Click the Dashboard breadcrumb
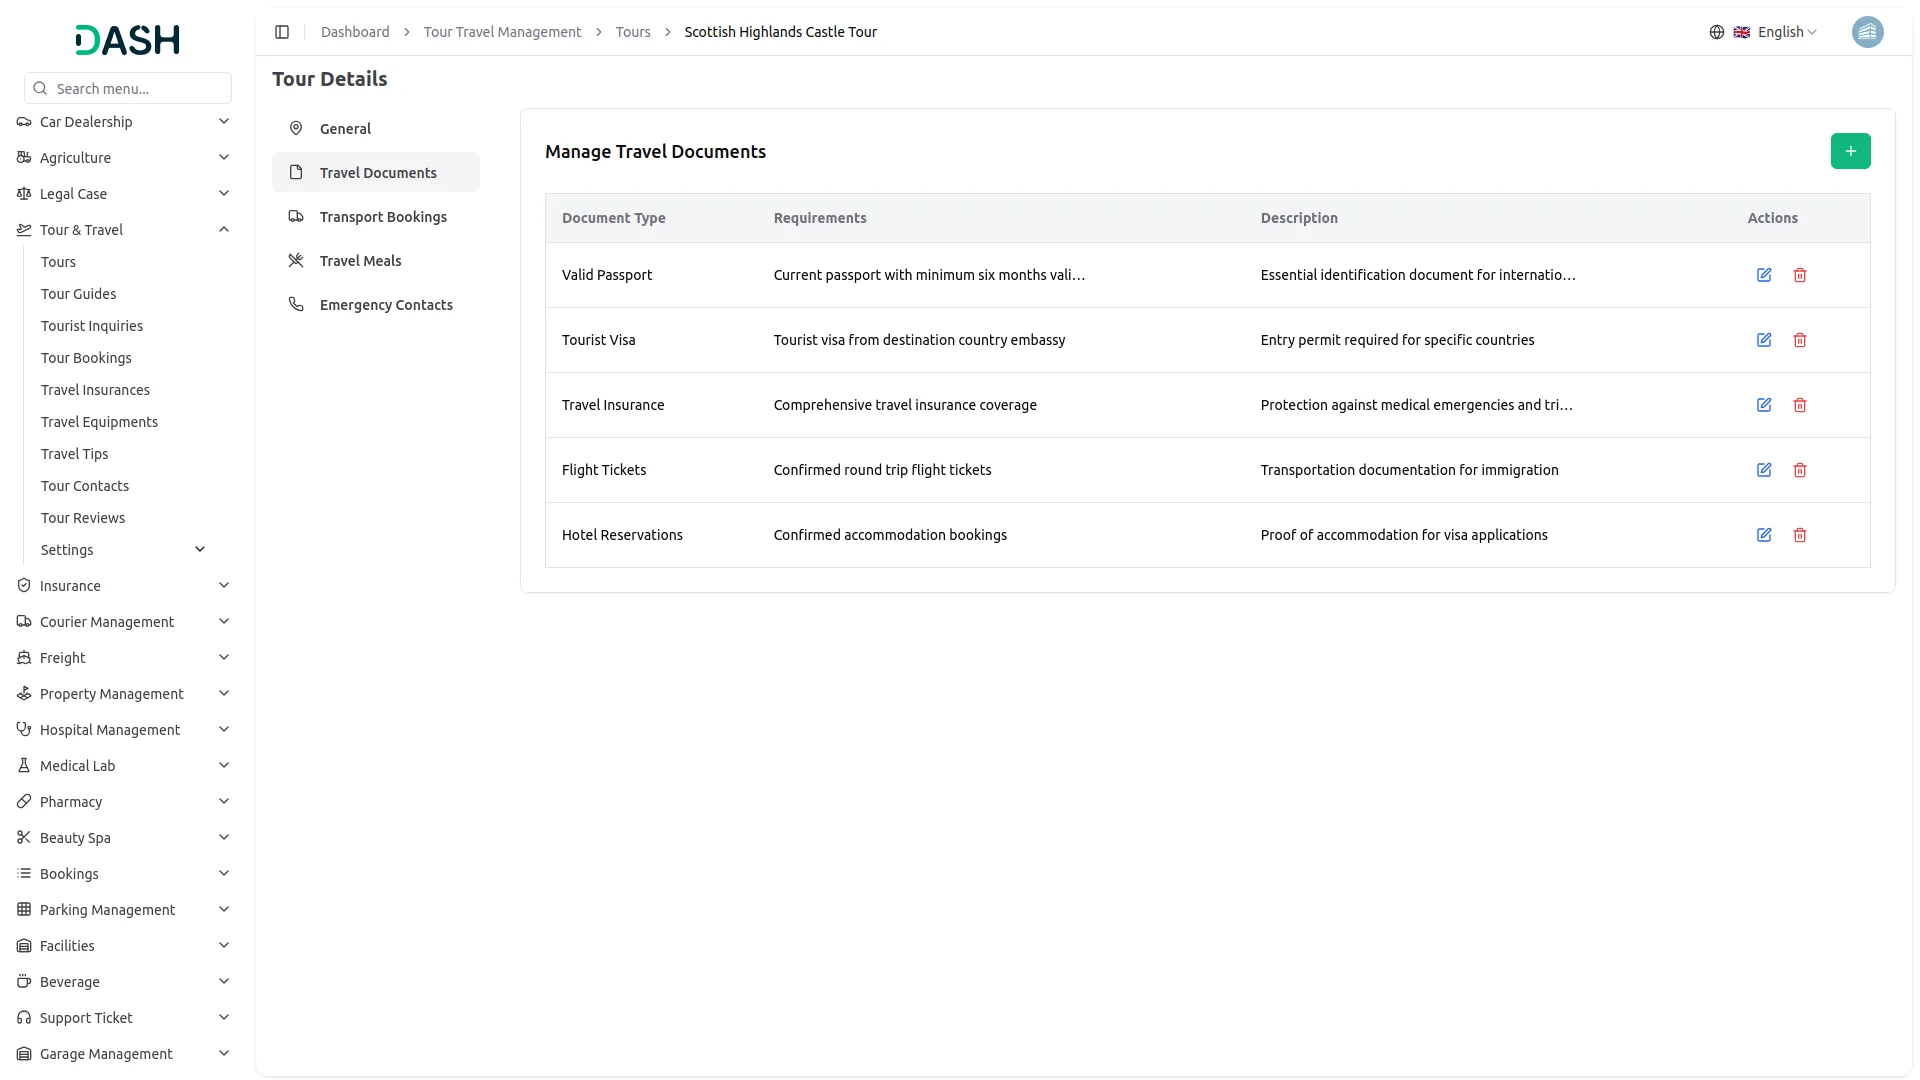Viewport: 1920px width, 1080px height. click(355, 32)
